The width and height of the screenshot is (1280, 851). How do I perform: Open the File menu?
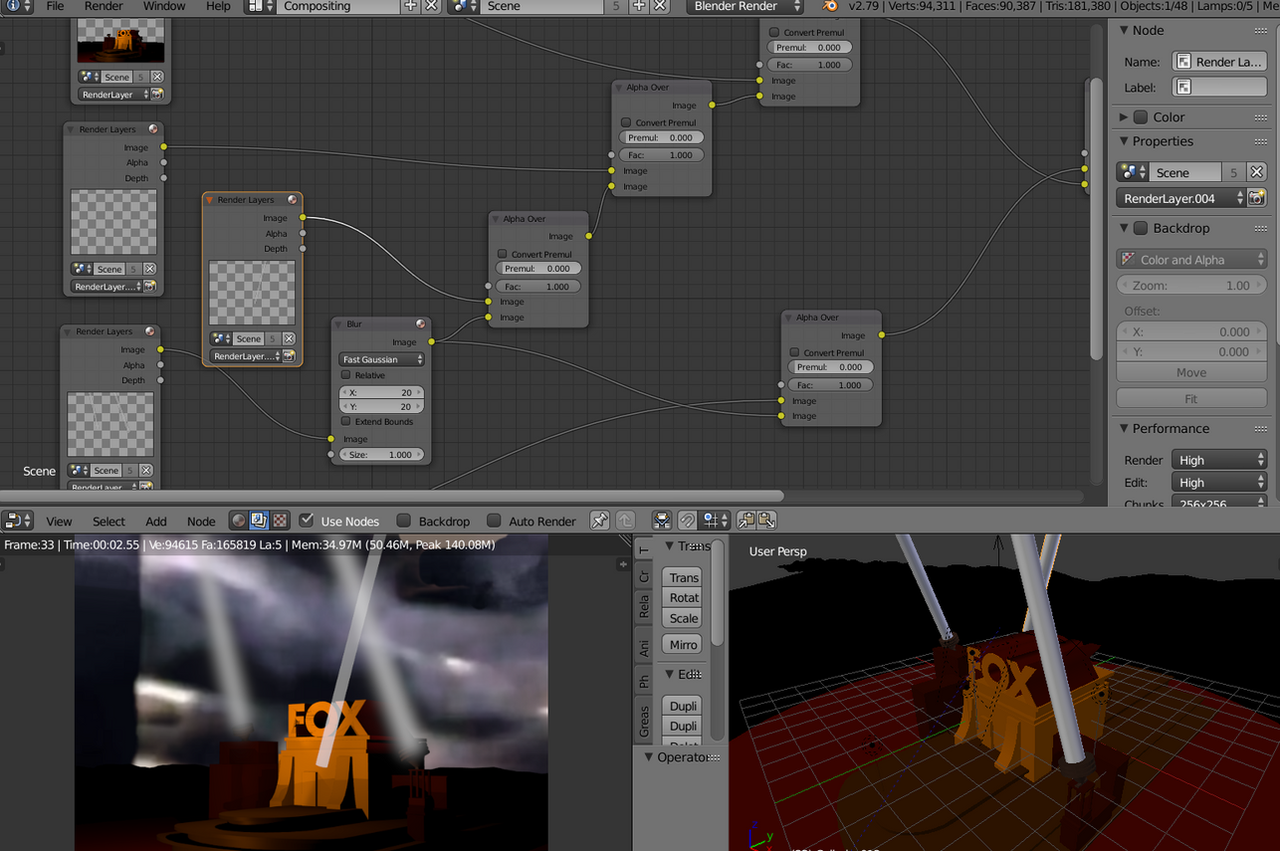coord(55,6)
